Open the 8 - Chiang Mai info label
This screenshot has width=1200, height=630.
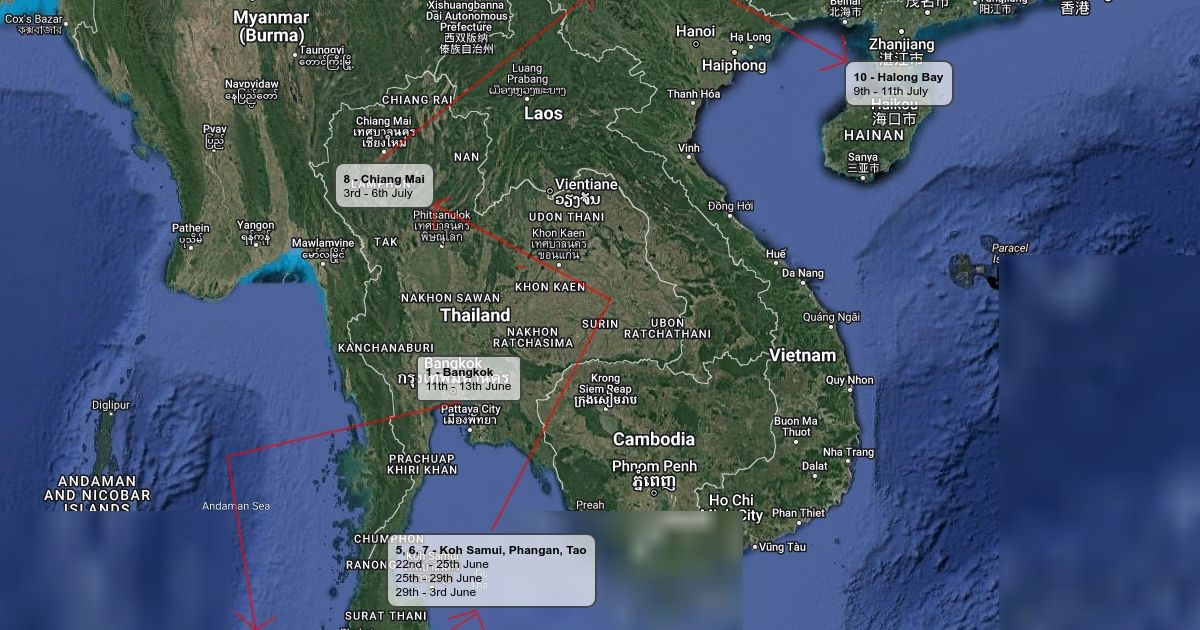click(x=384, y=185)
